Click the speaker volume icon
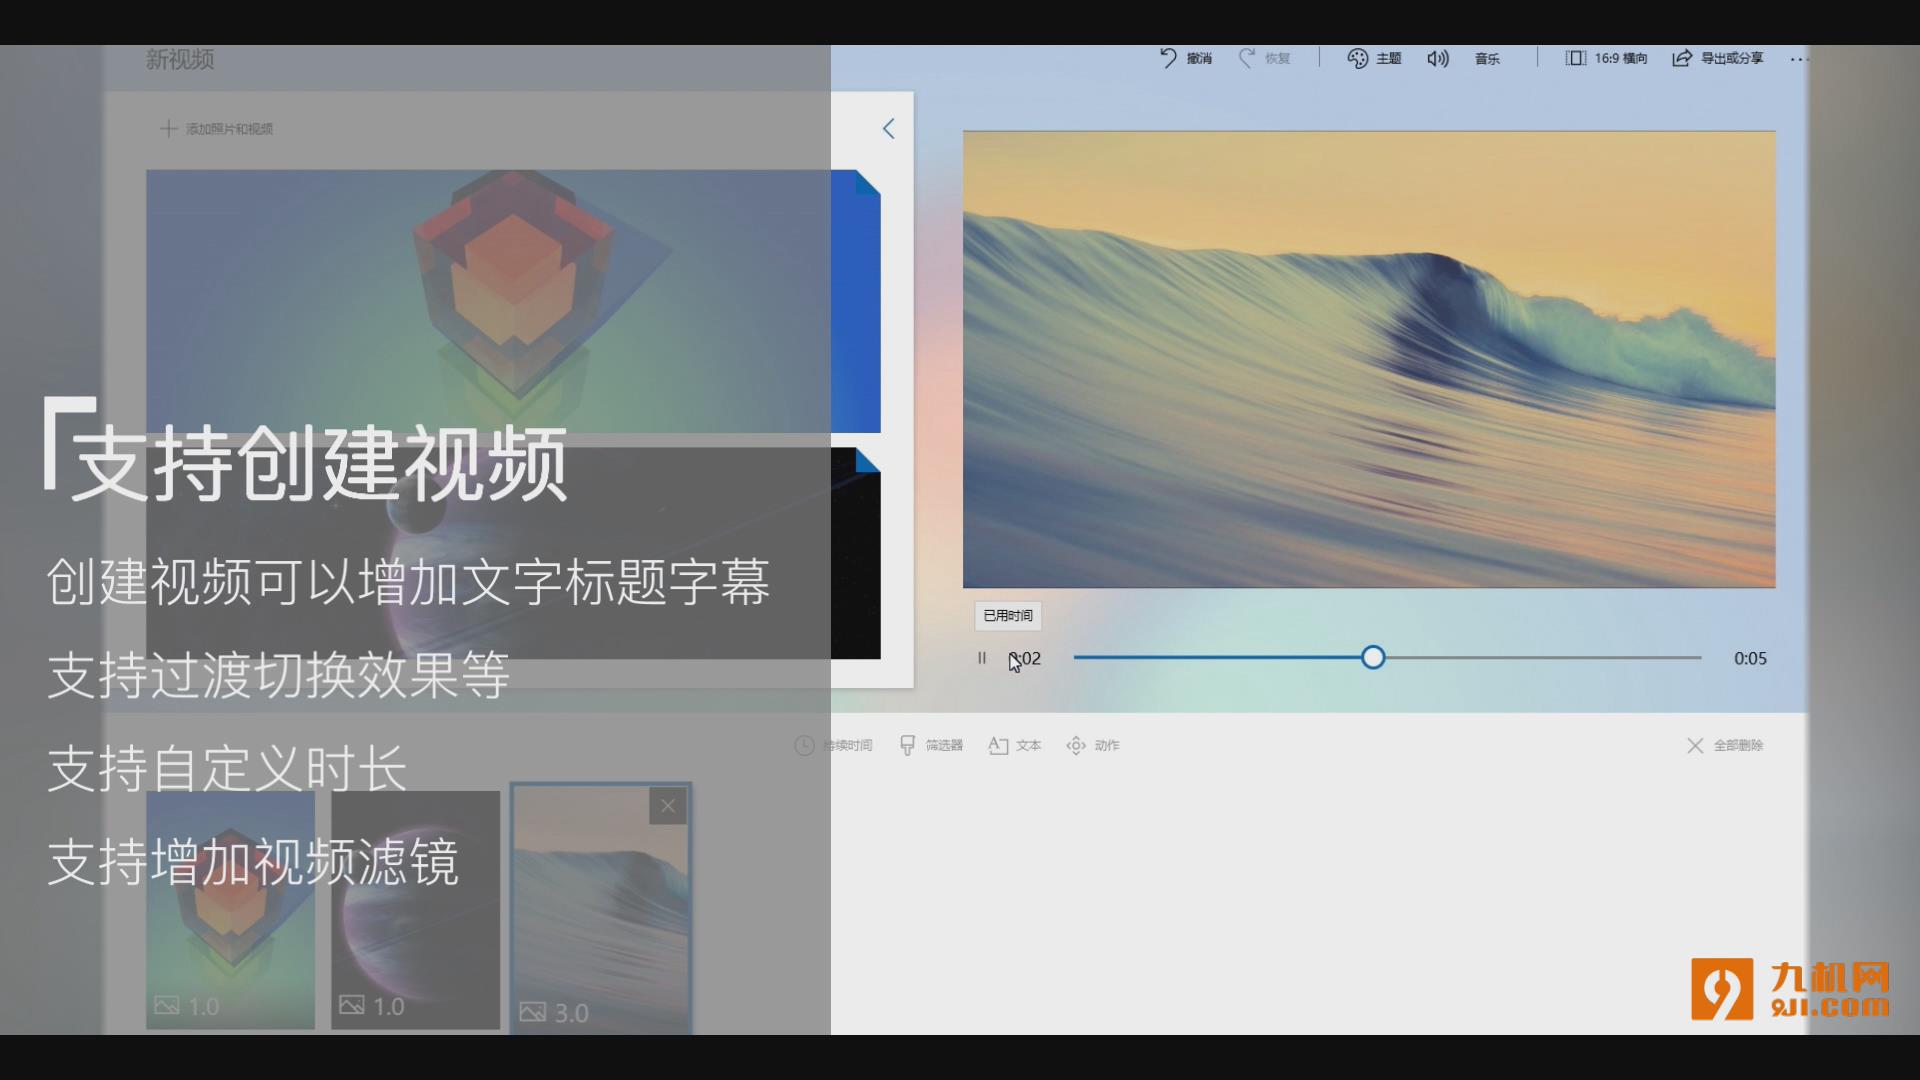Screen dimensions: 1920x1080 point(1437,58)
